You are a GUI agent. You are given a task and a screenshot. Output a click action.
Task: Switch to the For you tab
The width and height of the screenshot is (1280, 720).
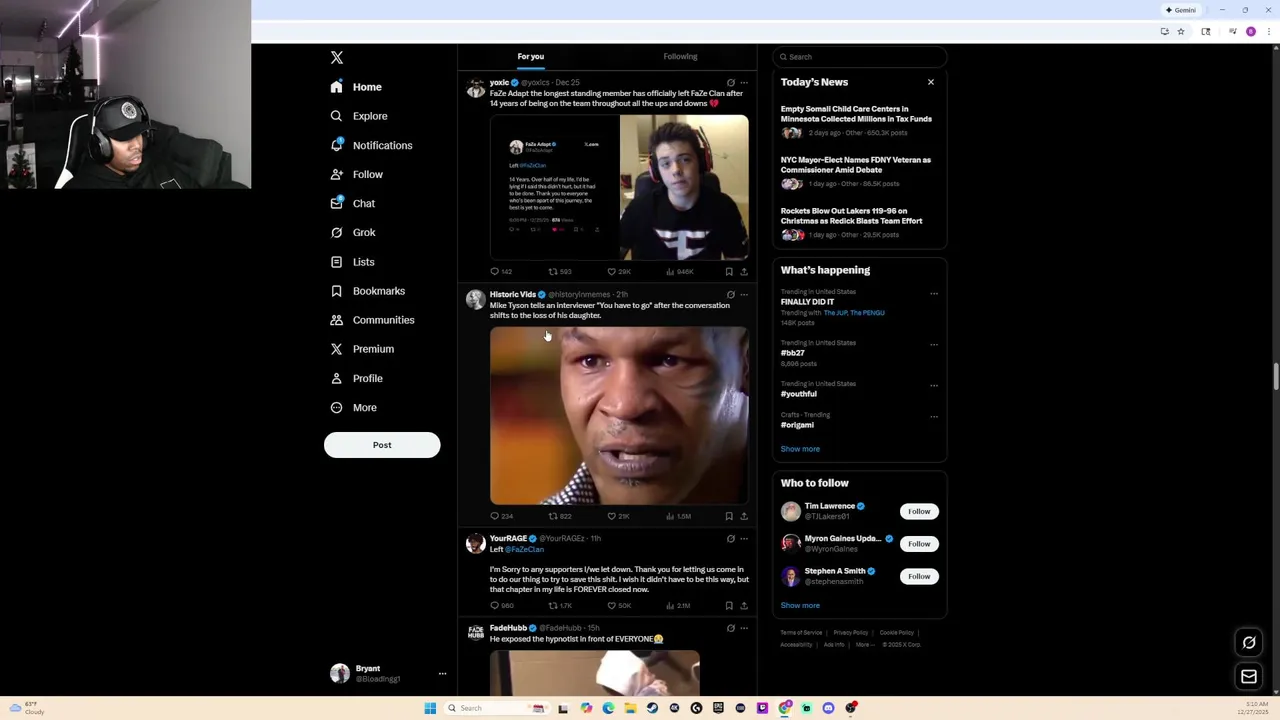[x=531, y=57]
